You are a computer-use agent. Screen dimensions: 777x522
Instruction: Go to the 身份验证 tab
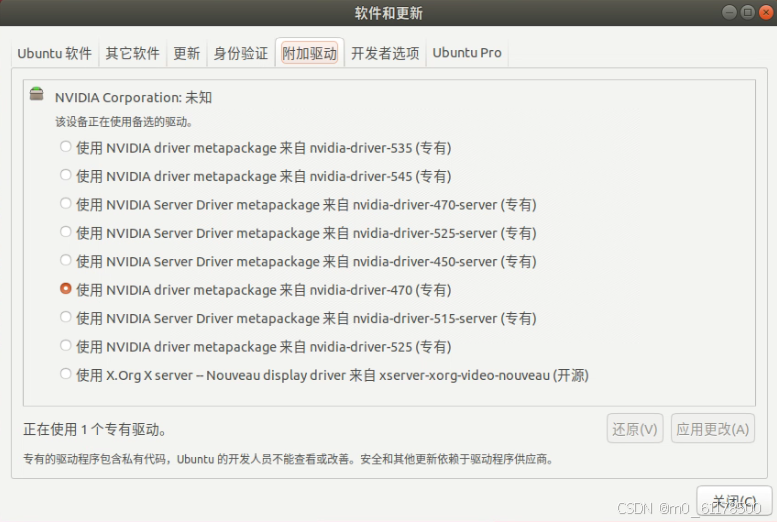tap(241, 53)
